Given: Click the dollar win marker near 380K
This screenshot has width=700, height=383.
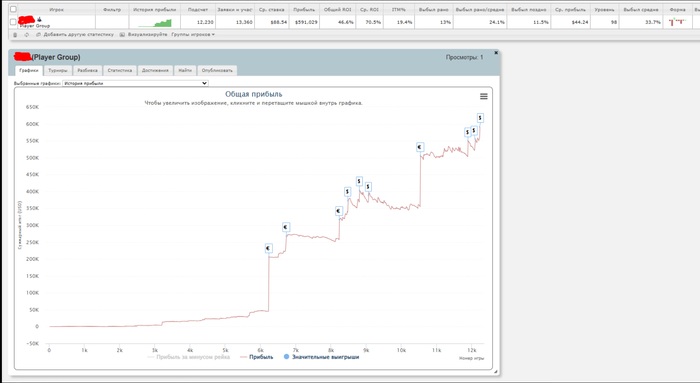Looking at the screenshot, I should (x=347, y=192).
